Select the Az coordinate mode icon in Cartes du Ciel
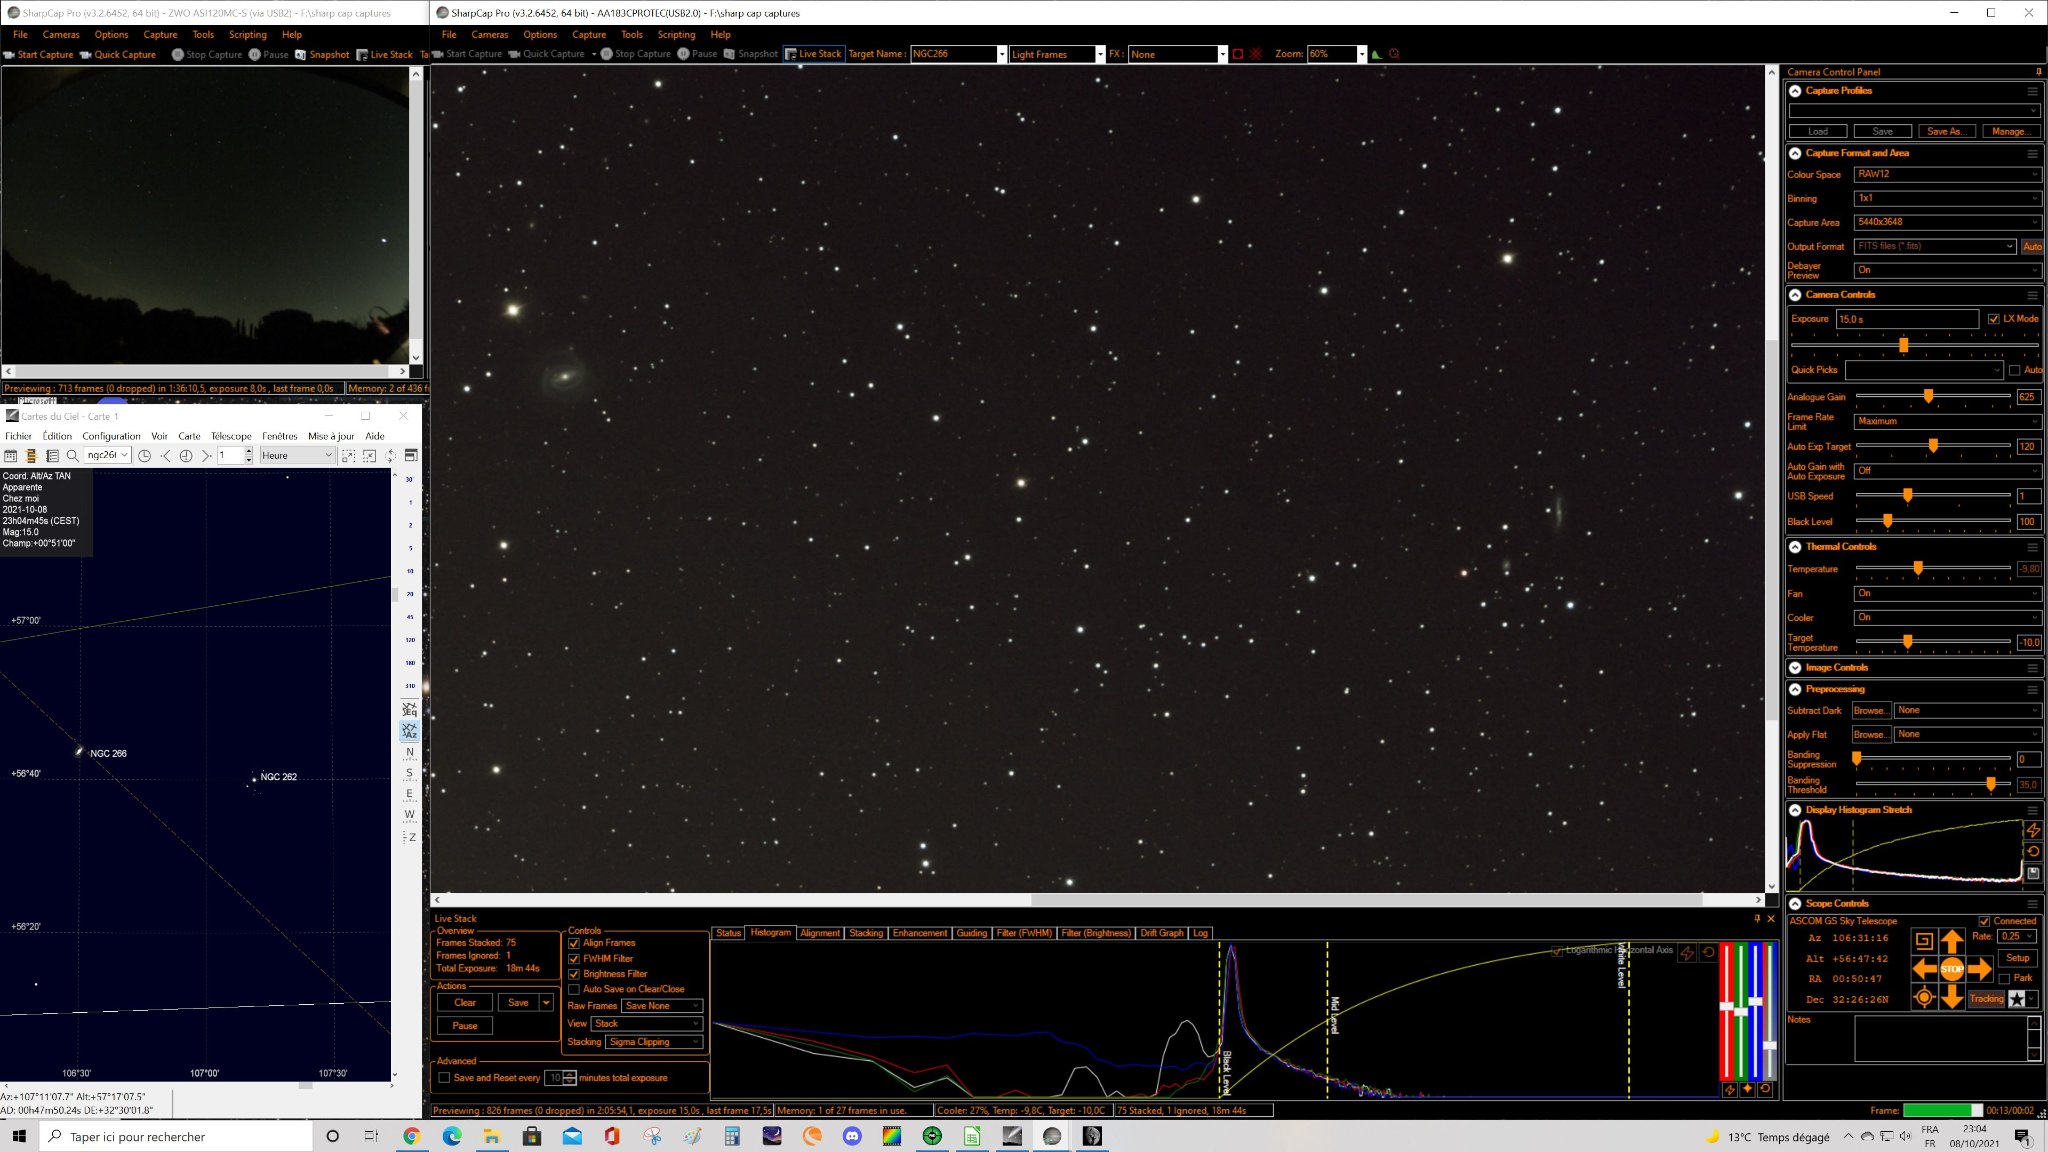This screenshot has width=2048, height=1152. pos(409,731)
